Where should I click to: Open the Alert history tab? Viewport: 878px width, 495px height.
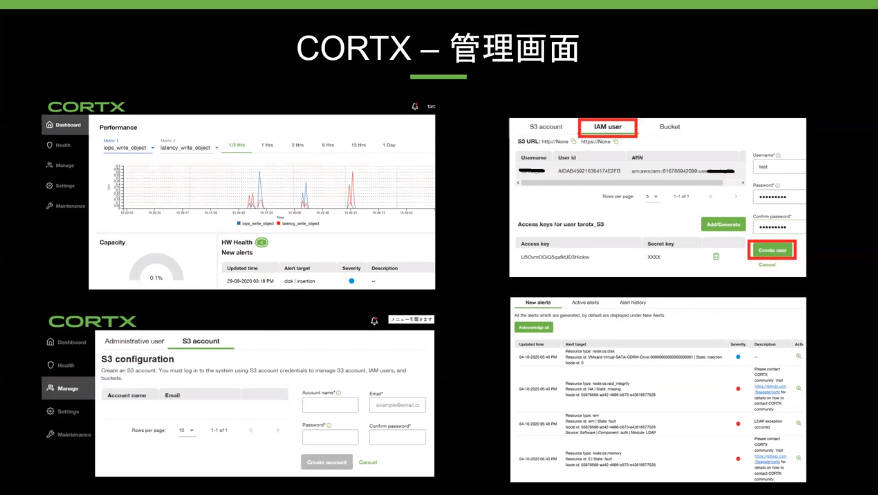click(x=633, y=302)
